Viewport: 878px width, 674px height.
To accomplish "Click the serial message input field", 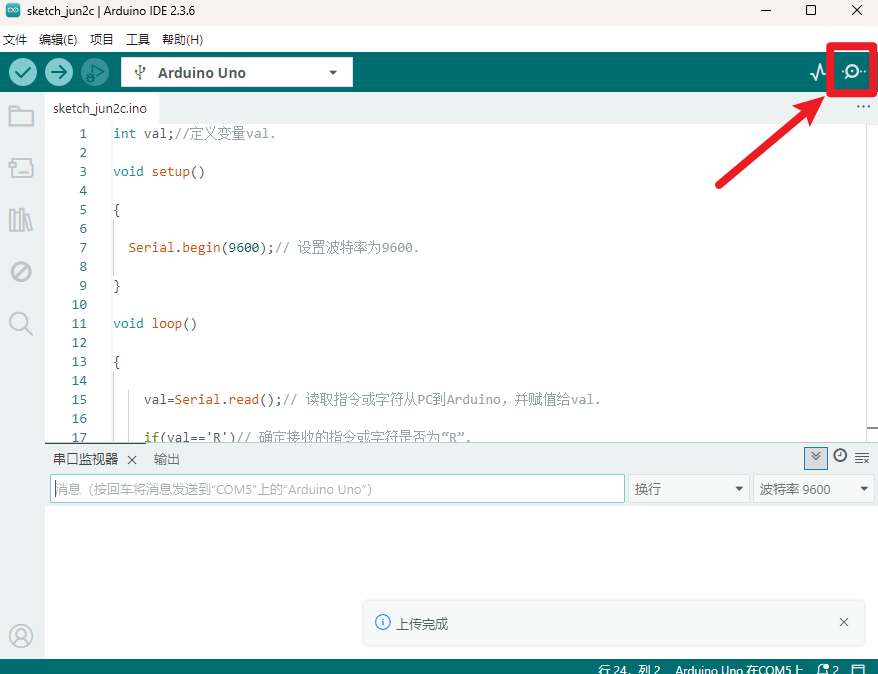I will coord(337,489).
